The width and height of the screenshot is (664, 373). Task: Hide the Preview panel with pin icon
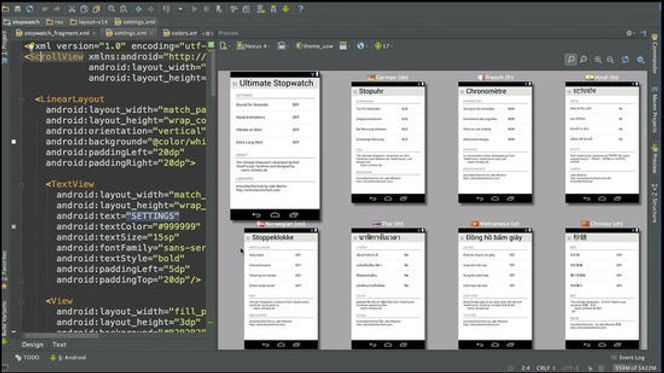pyautogui.click(x=644, y=33)
